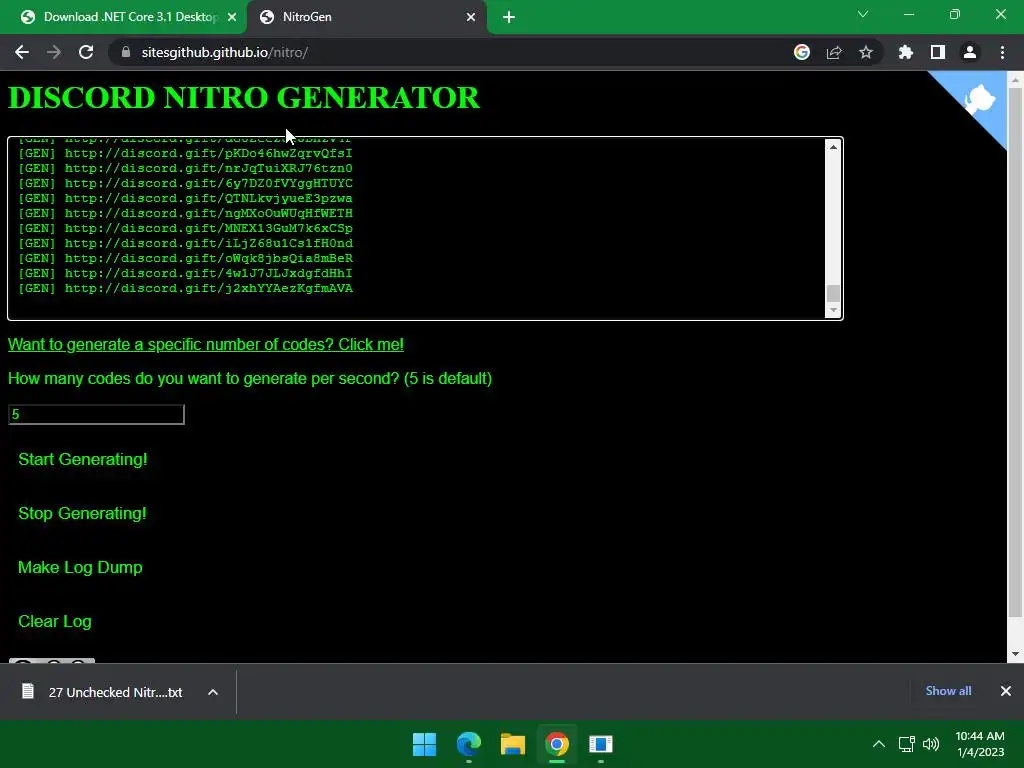Click the sitesgithub.github.io/nitro/ address bar

tap(451, 52)
